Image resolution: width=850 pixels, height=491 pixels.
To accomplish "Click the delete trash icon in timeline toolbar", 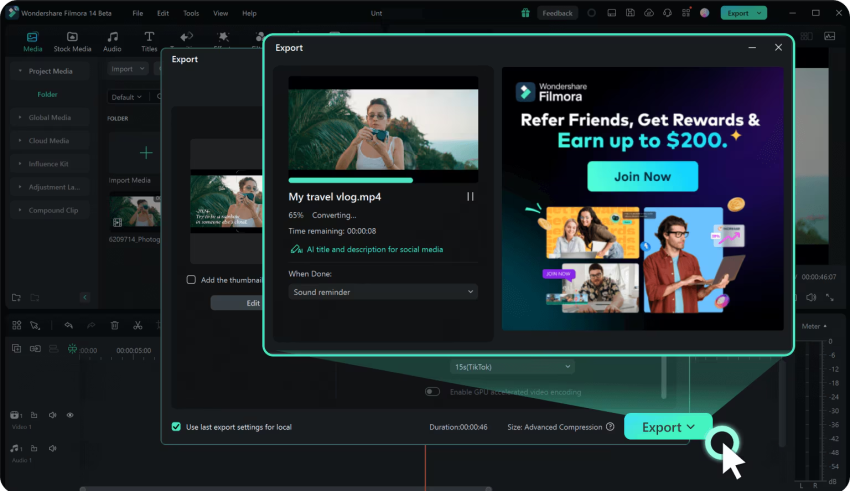I will tap(114, 325).
